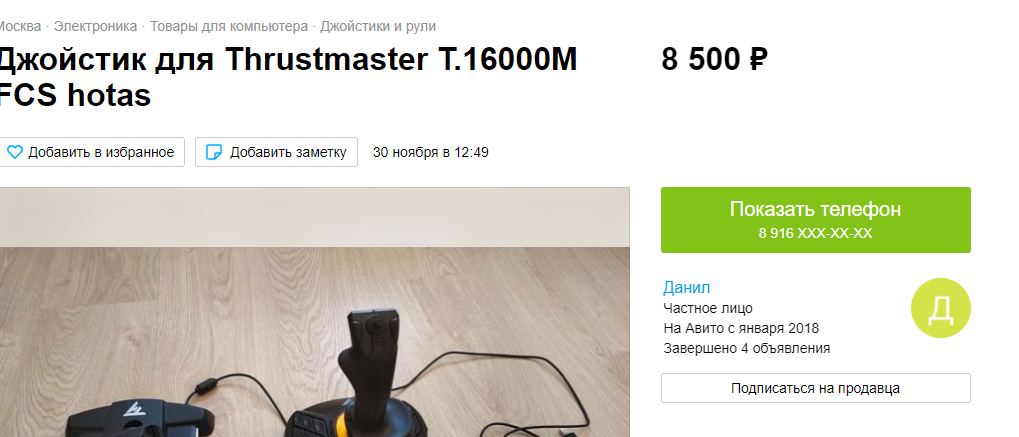
Task: Click the note icon beside Добавить заметку
Action: (214, 152)
